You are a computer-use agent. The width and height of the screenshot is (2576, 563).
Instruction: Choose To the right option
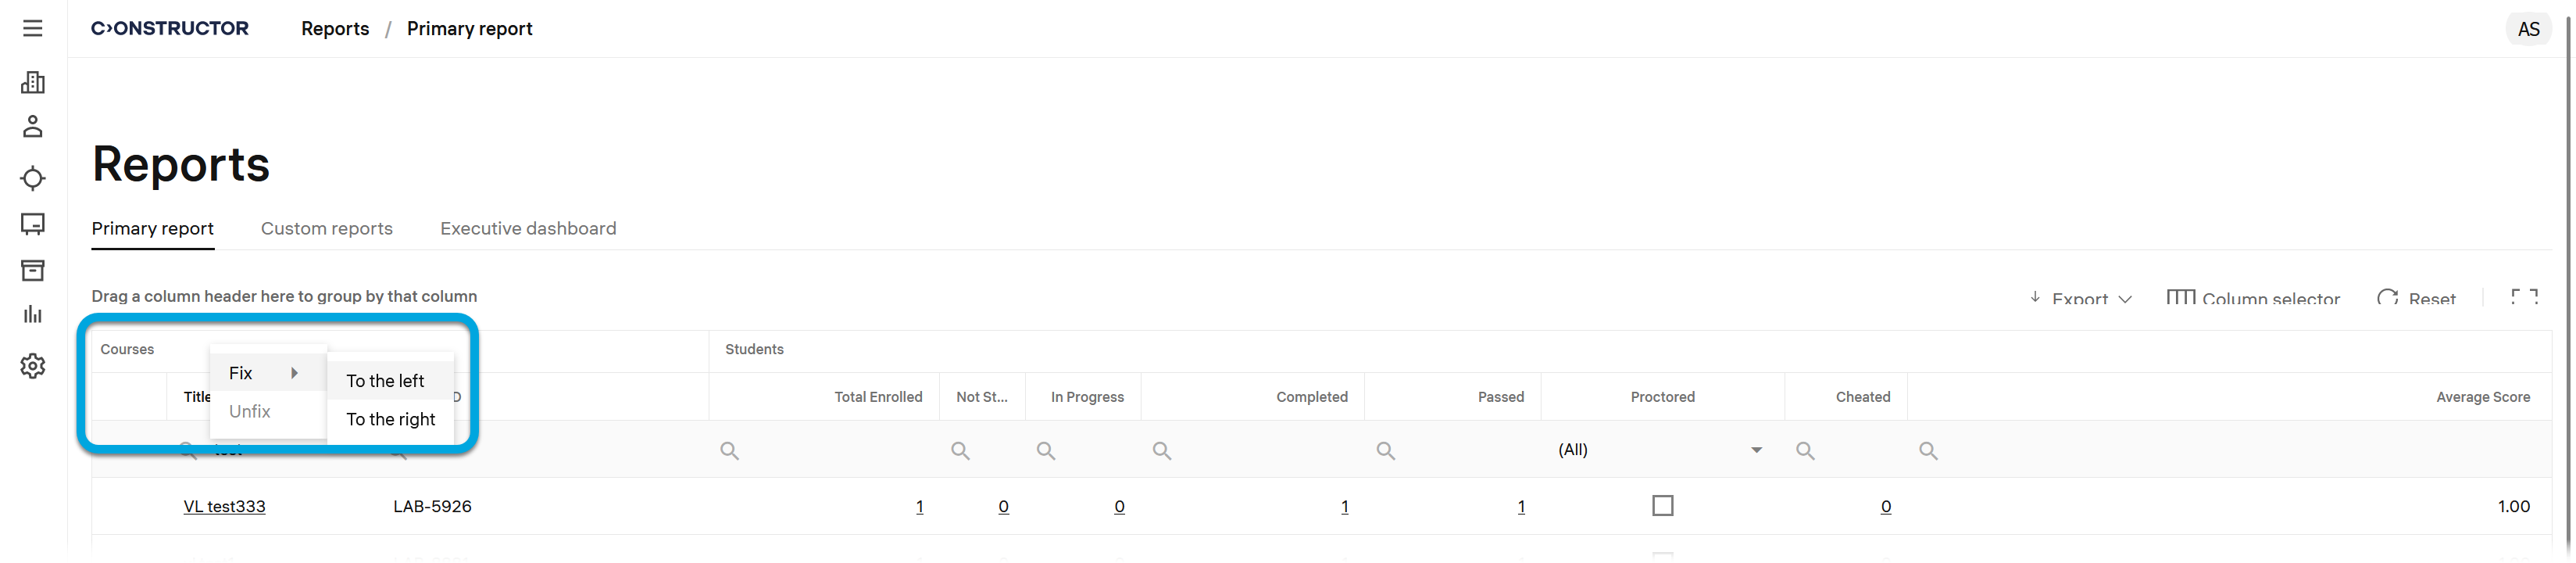click(x=390, y=419)
